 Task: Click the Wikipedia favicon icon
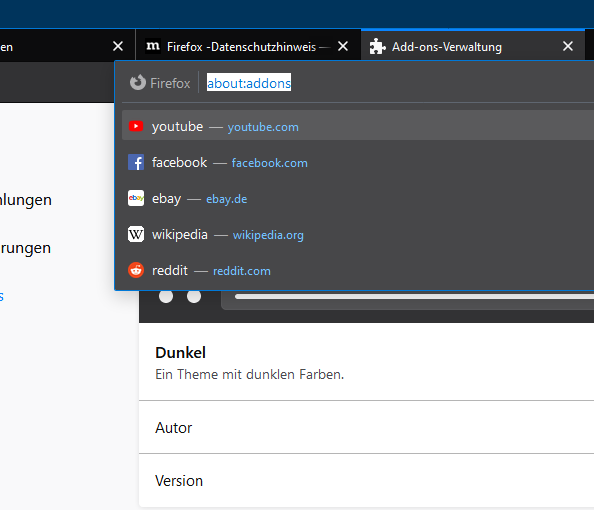[136, 234]
